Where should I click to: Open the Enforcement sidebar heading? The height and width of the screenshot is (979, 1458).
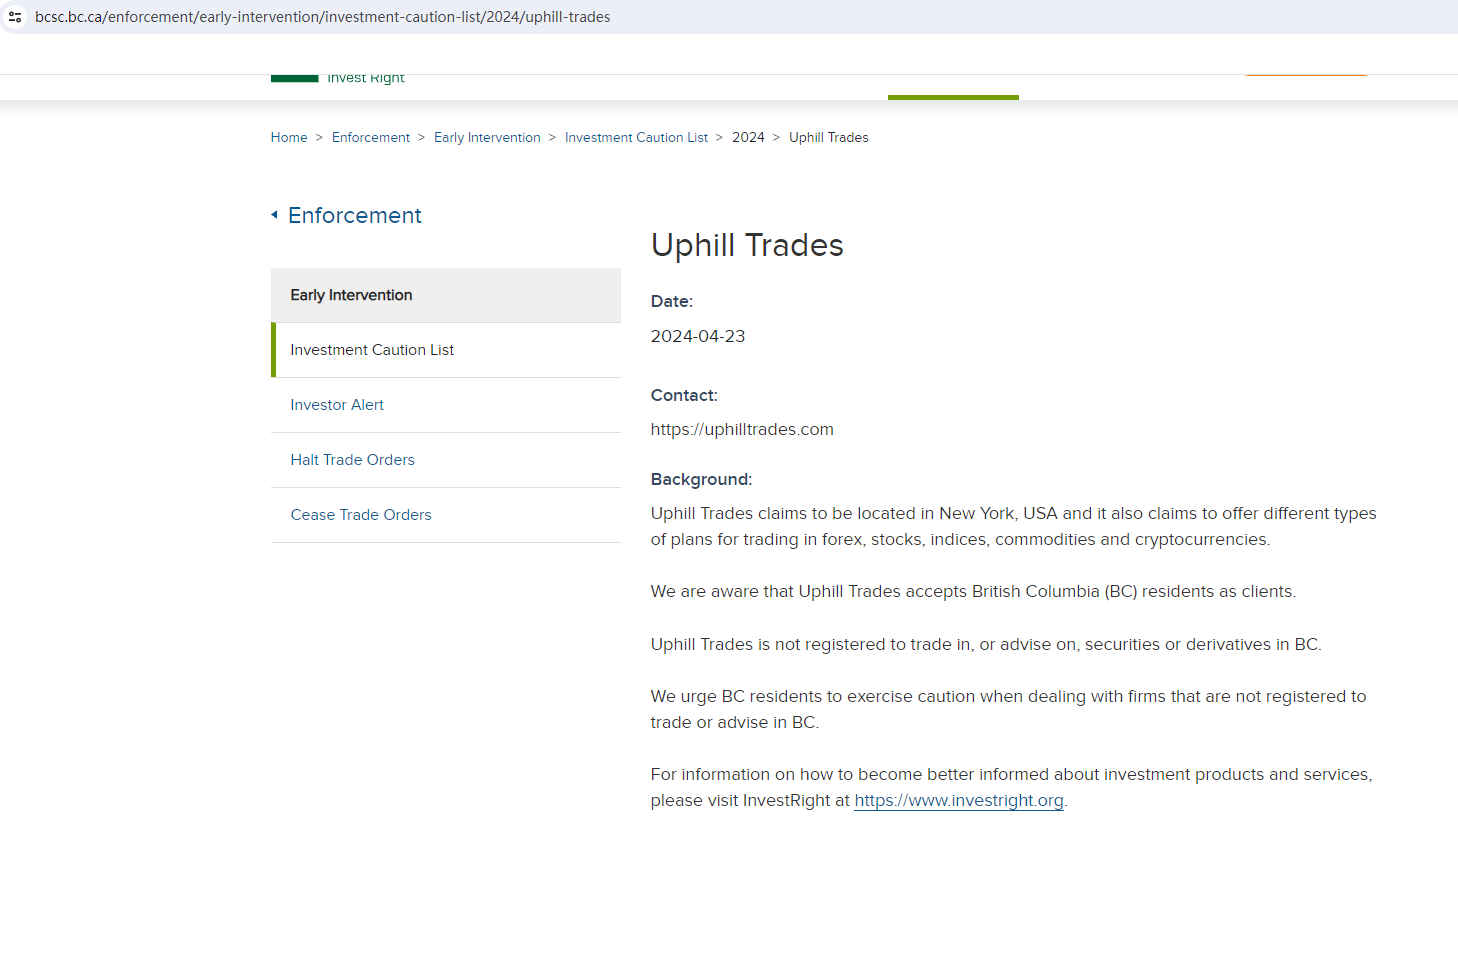[355, 216]
